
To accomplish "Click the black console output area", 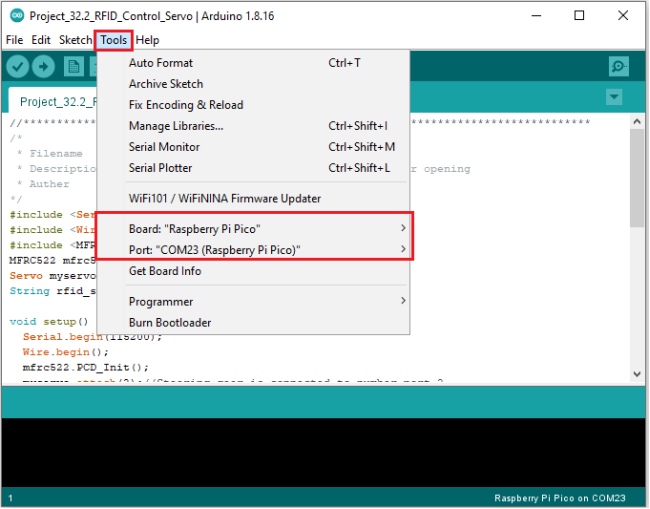I will (323, 453).
